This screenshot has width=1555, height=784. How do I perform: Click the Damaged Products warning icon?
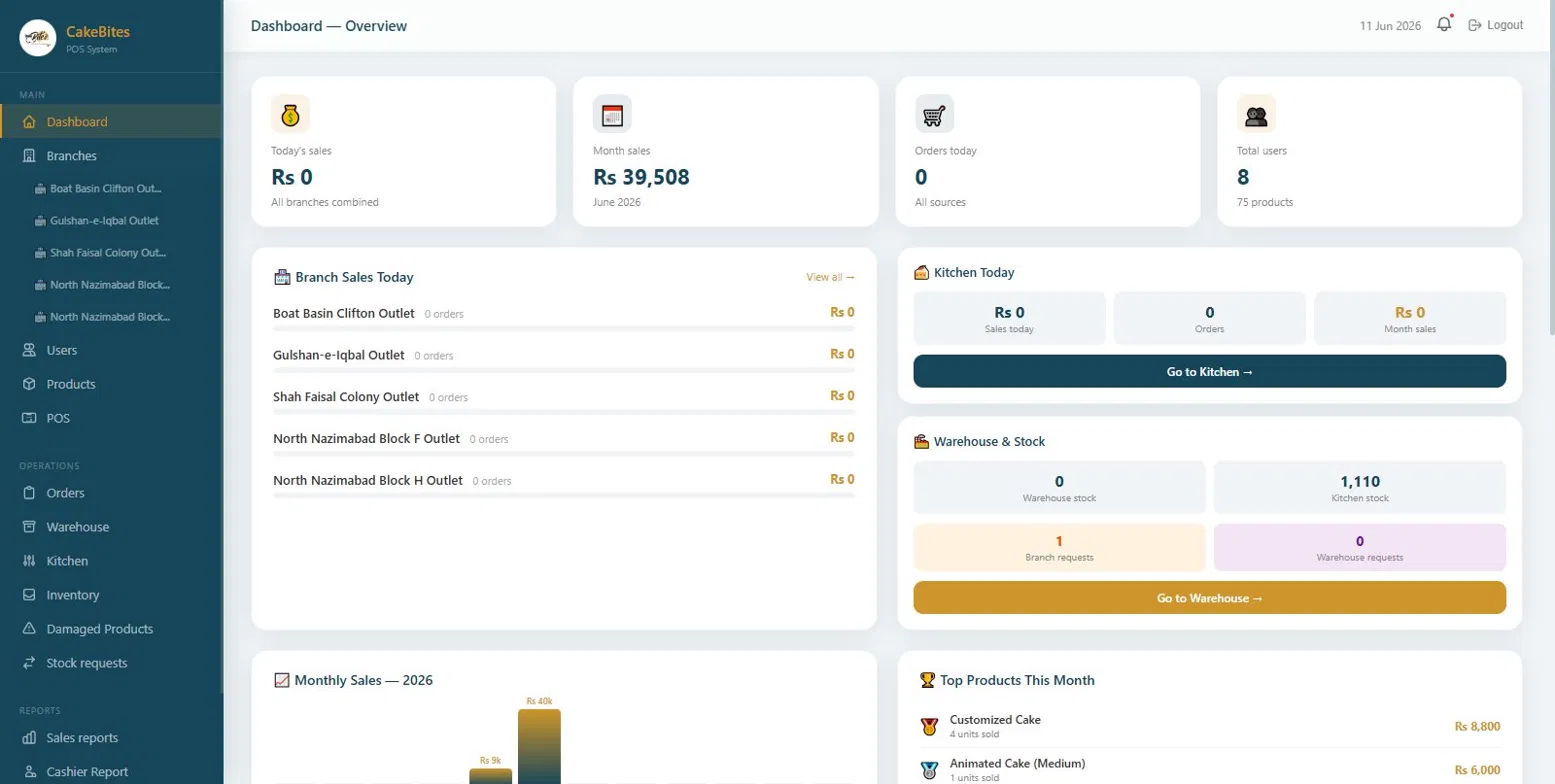point(29,629)
